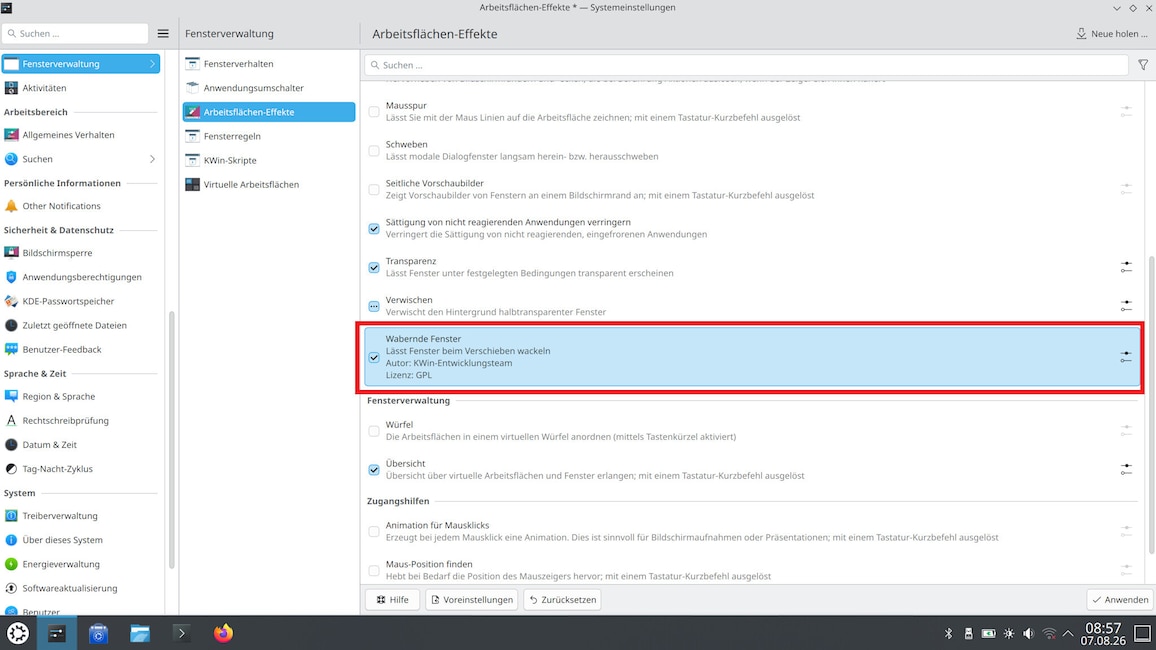Image resolution: width=1156 pixels, height=650 pixels.
Task: Click the Neue holen button
Action: pyautogui.click(x=1112, y=34)
